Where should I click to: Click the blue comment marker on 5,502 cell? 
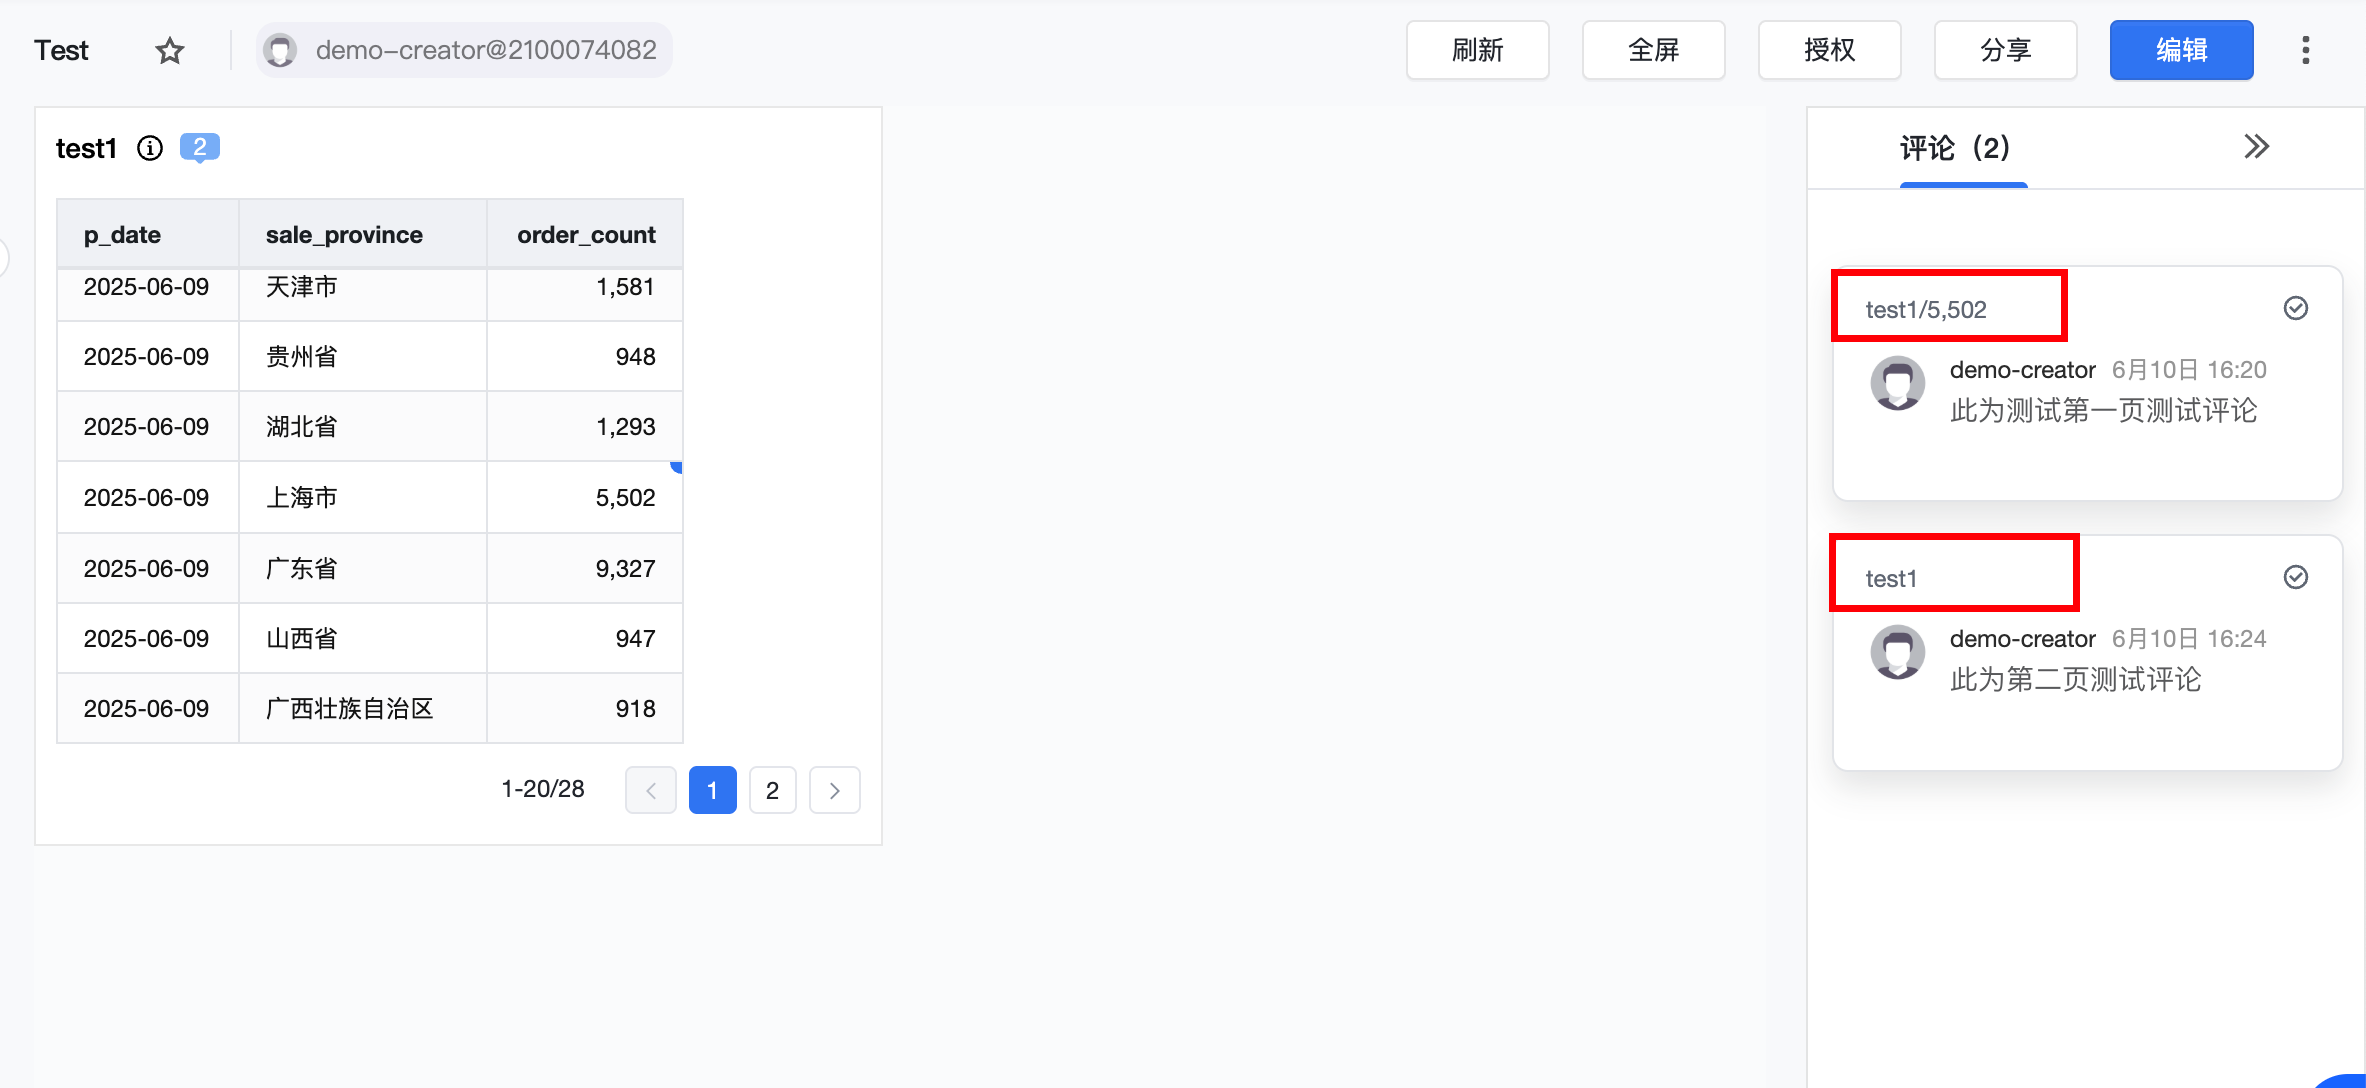point(677,467)
